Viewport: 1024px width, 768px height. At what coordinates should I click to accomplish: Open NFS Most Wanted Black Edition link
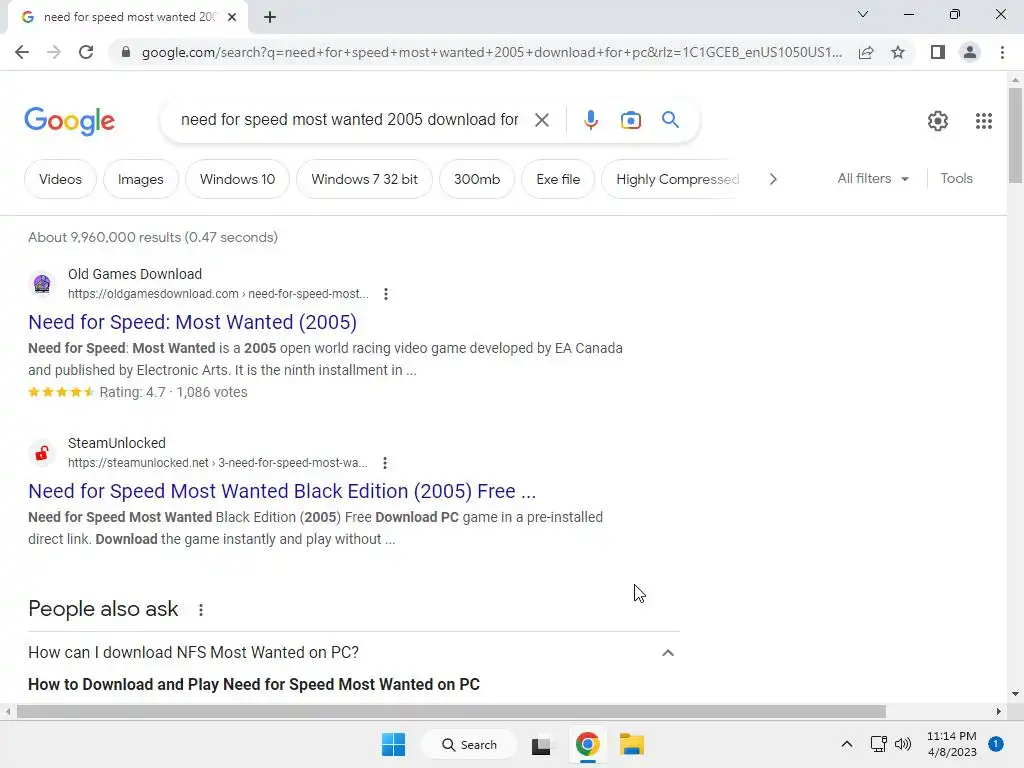click(x=282, y=491)
